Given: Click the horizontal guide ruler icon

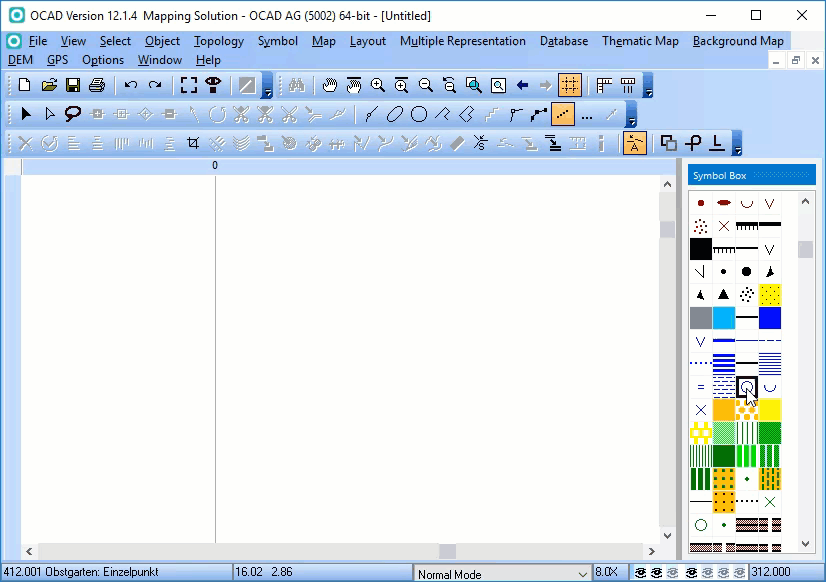Looking at the screenshot, I should point(604,85).
